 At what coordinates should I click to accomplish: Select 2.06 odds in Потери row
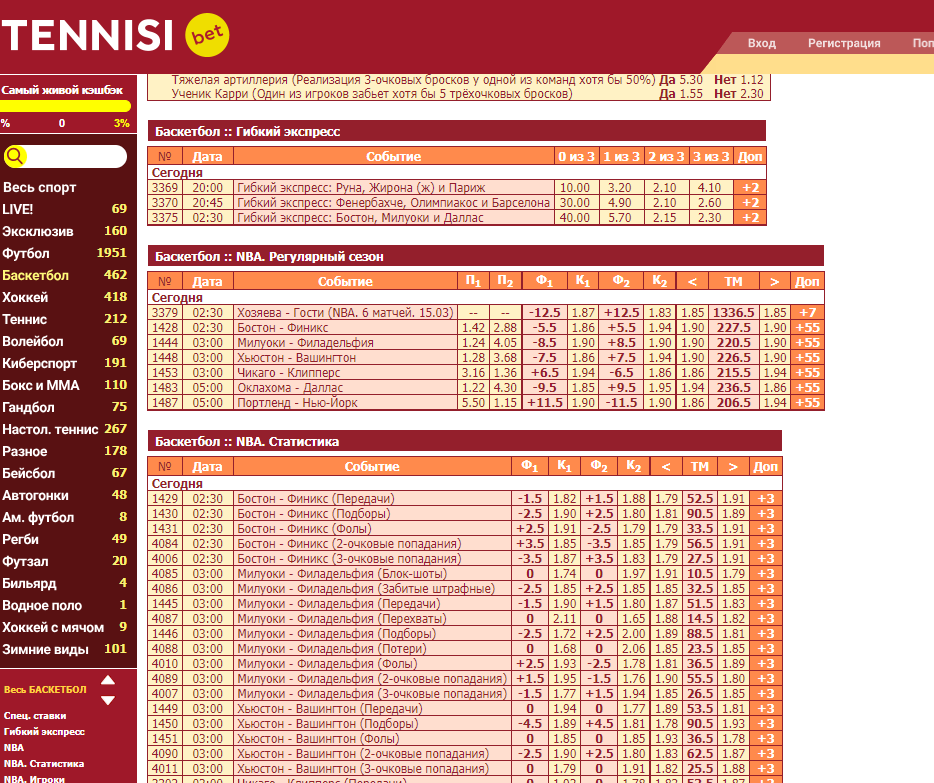pyautogui.click(x=633, y=649)
